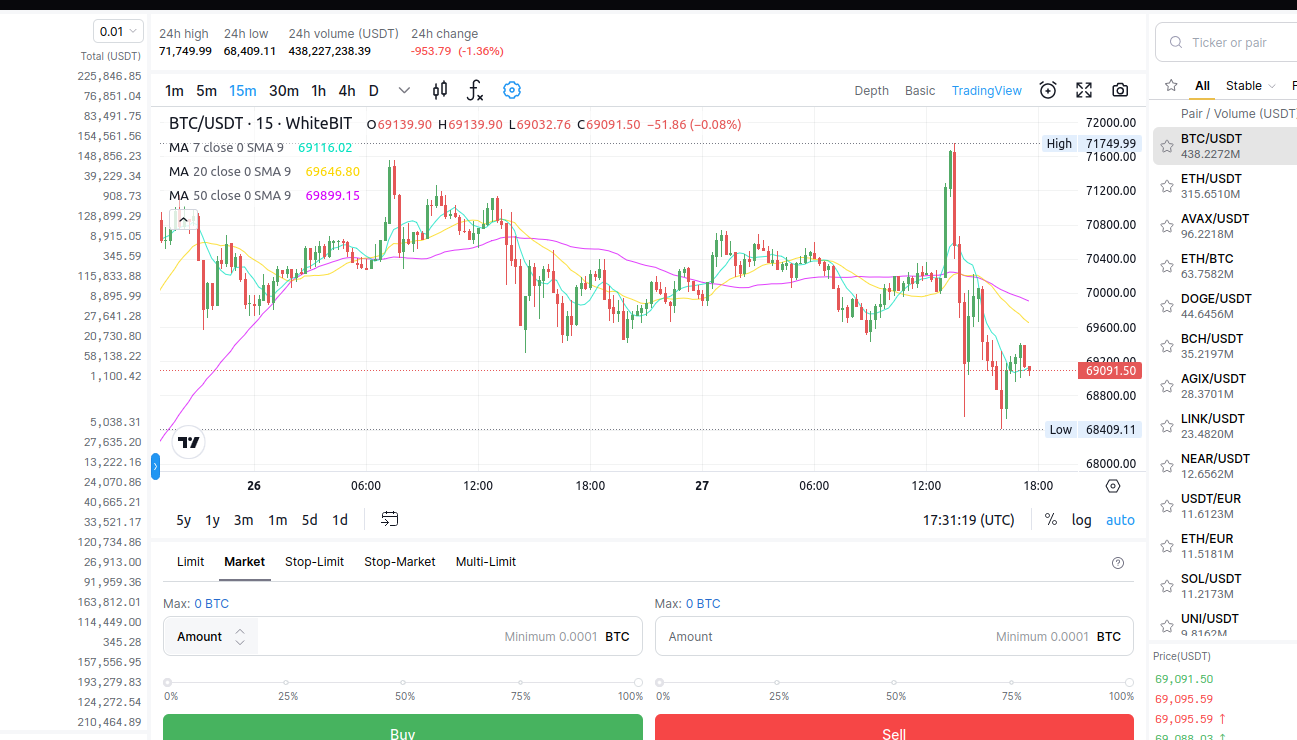Show the Basic chart view
1297x740 pixels.
920,90
